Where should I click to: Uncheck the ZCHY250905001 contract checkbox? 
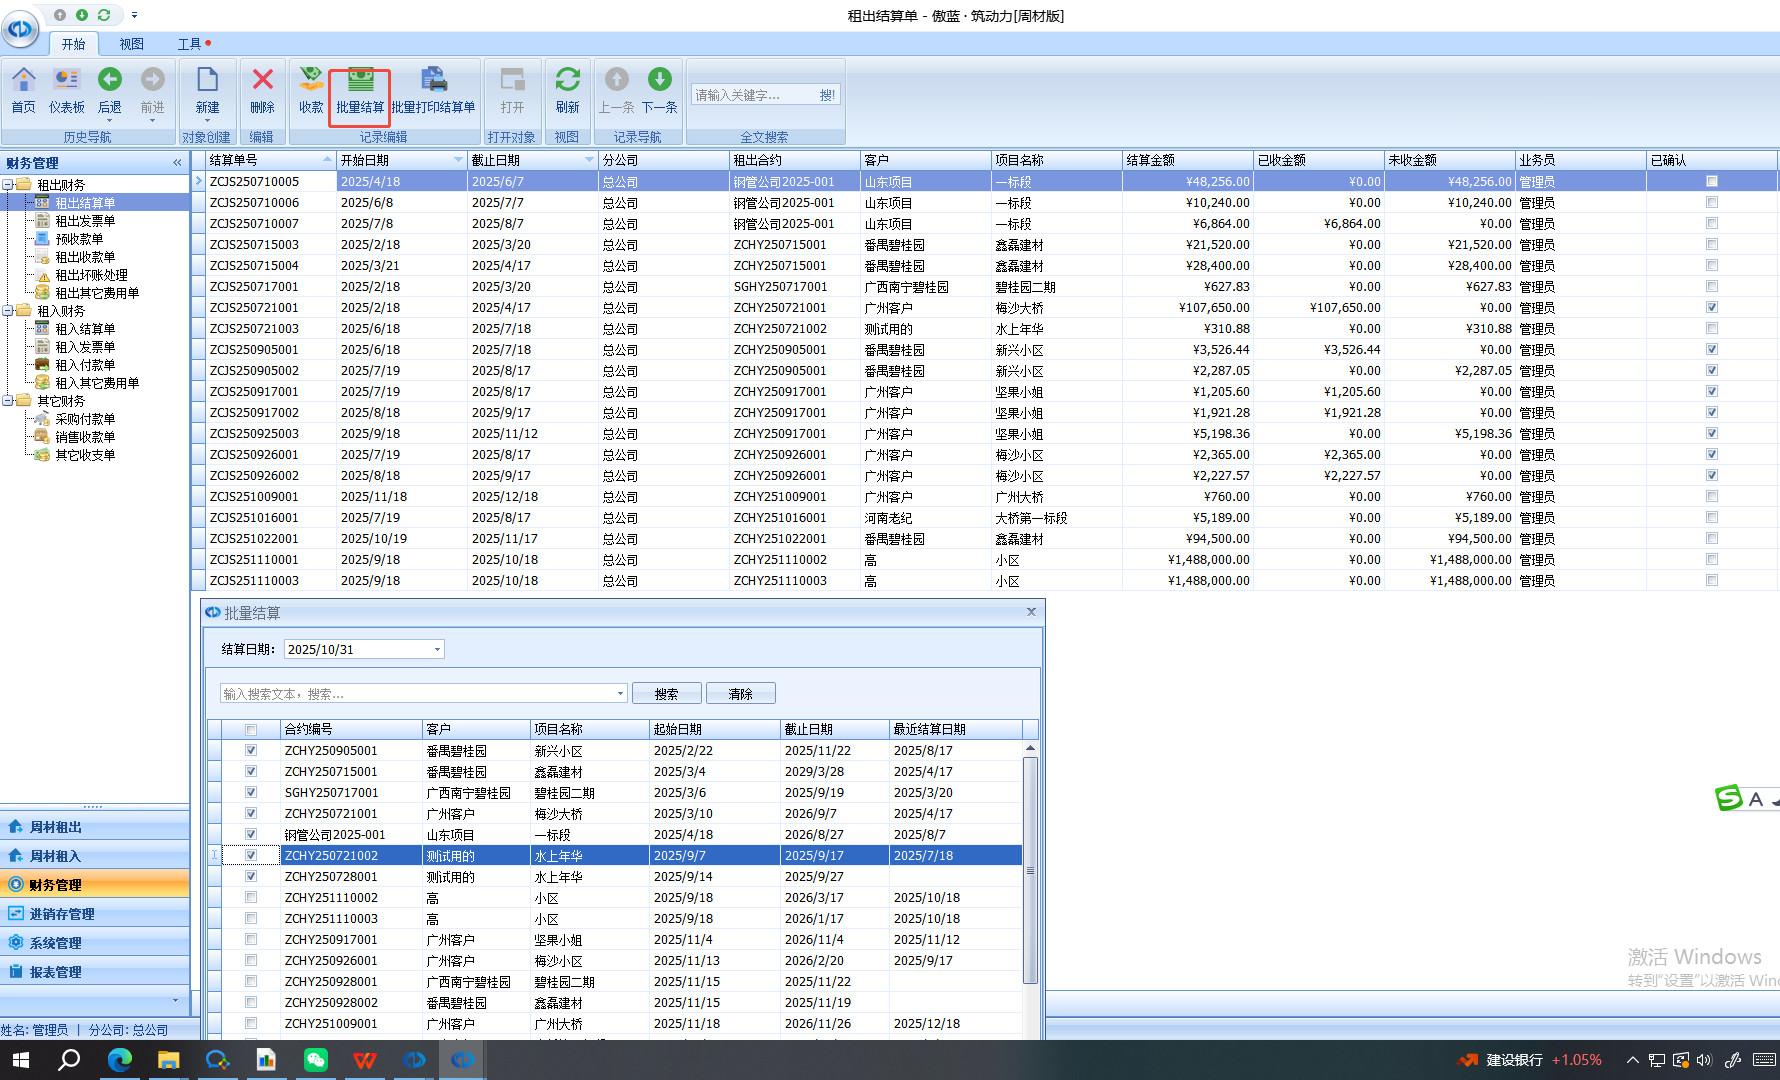tap(251, 750)
